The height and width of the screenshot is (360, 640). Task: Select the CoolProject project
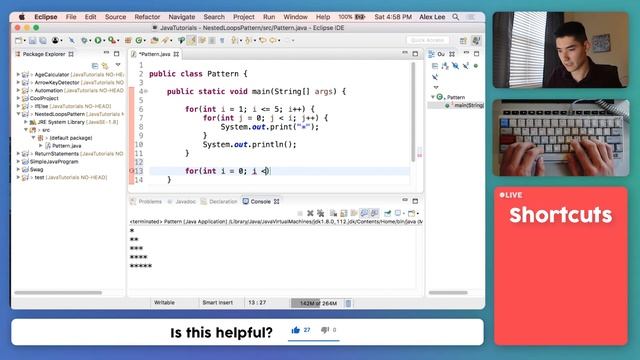(x=44, y=98)
